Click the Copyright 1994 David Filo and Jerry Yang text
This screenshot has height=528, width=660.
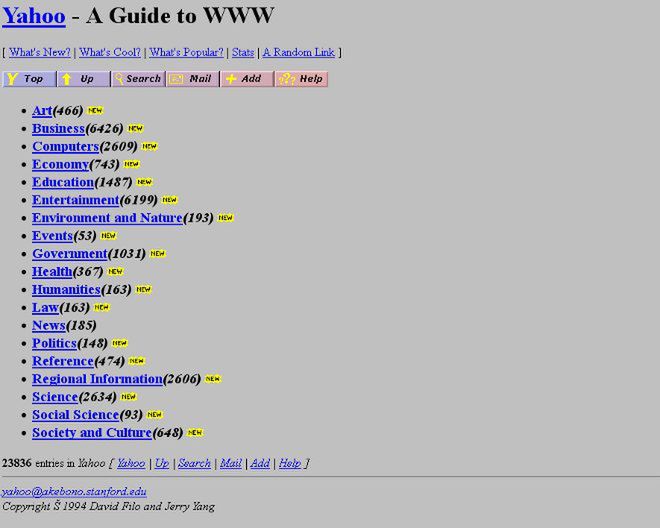point(109,506)
